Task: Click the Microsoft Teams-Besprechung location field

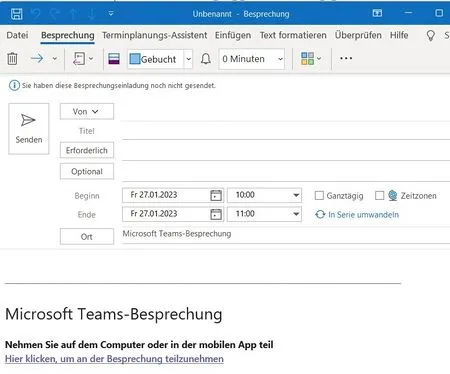Action: click(286, 234)
